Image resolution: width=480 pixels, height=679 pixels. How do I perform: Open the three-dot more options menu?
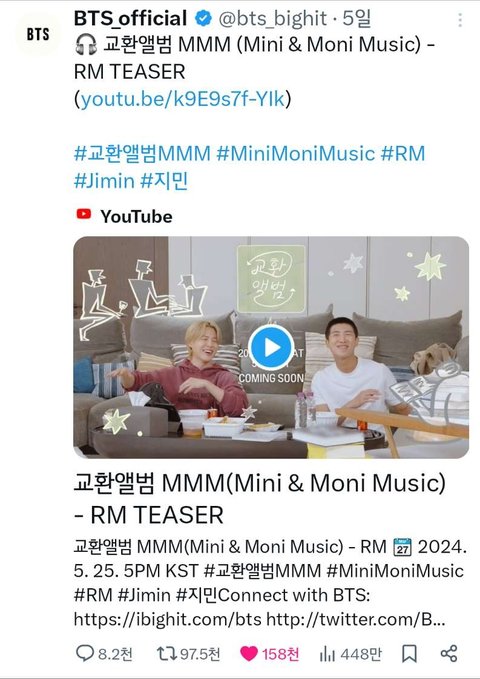tap(460, 20)
